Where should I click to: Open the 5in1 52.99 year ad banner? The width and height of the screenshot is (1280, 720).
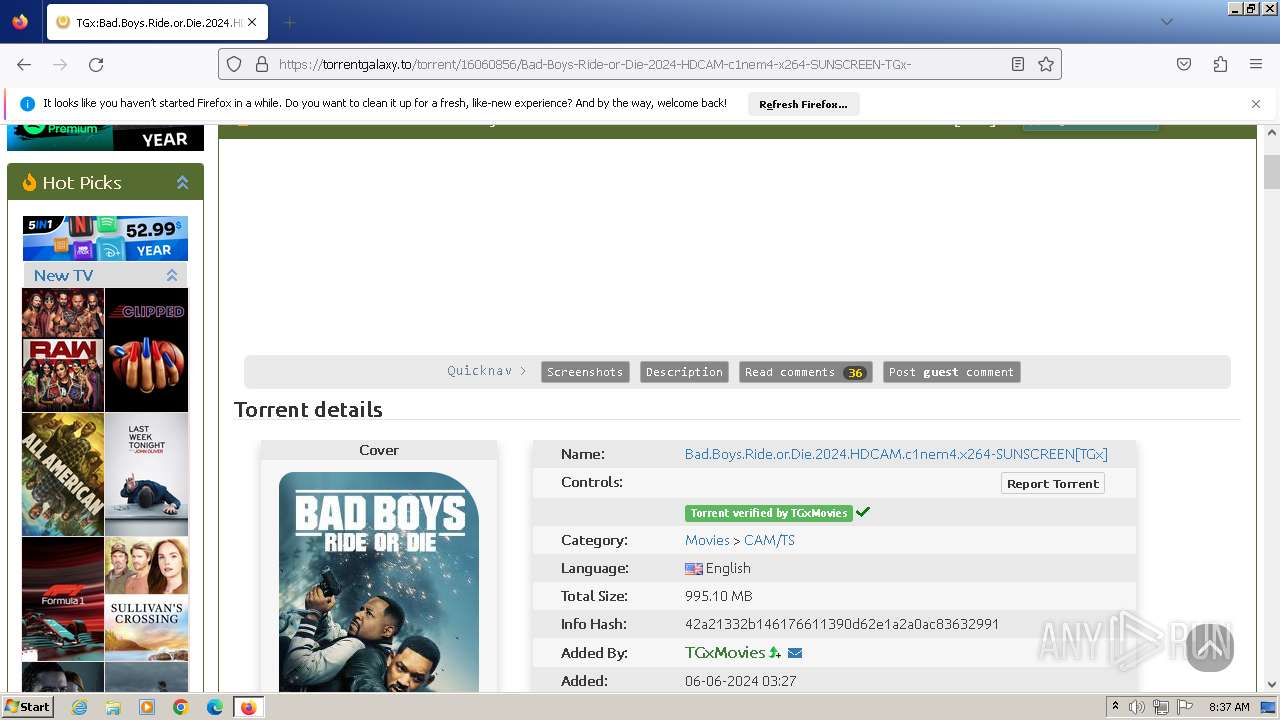(x=105, y=238)
